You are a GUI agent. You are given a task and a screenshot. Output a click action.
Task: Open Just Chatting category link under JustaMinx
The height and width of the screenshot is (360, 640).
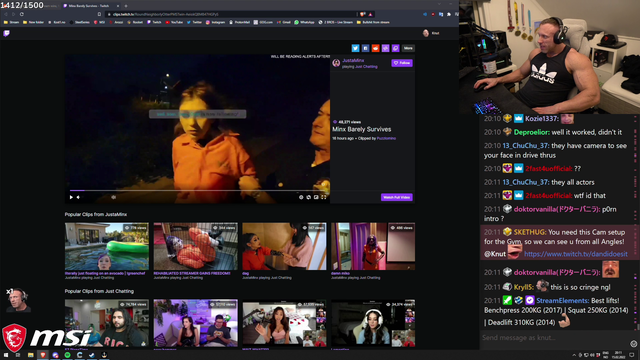[x=366, y=67]
